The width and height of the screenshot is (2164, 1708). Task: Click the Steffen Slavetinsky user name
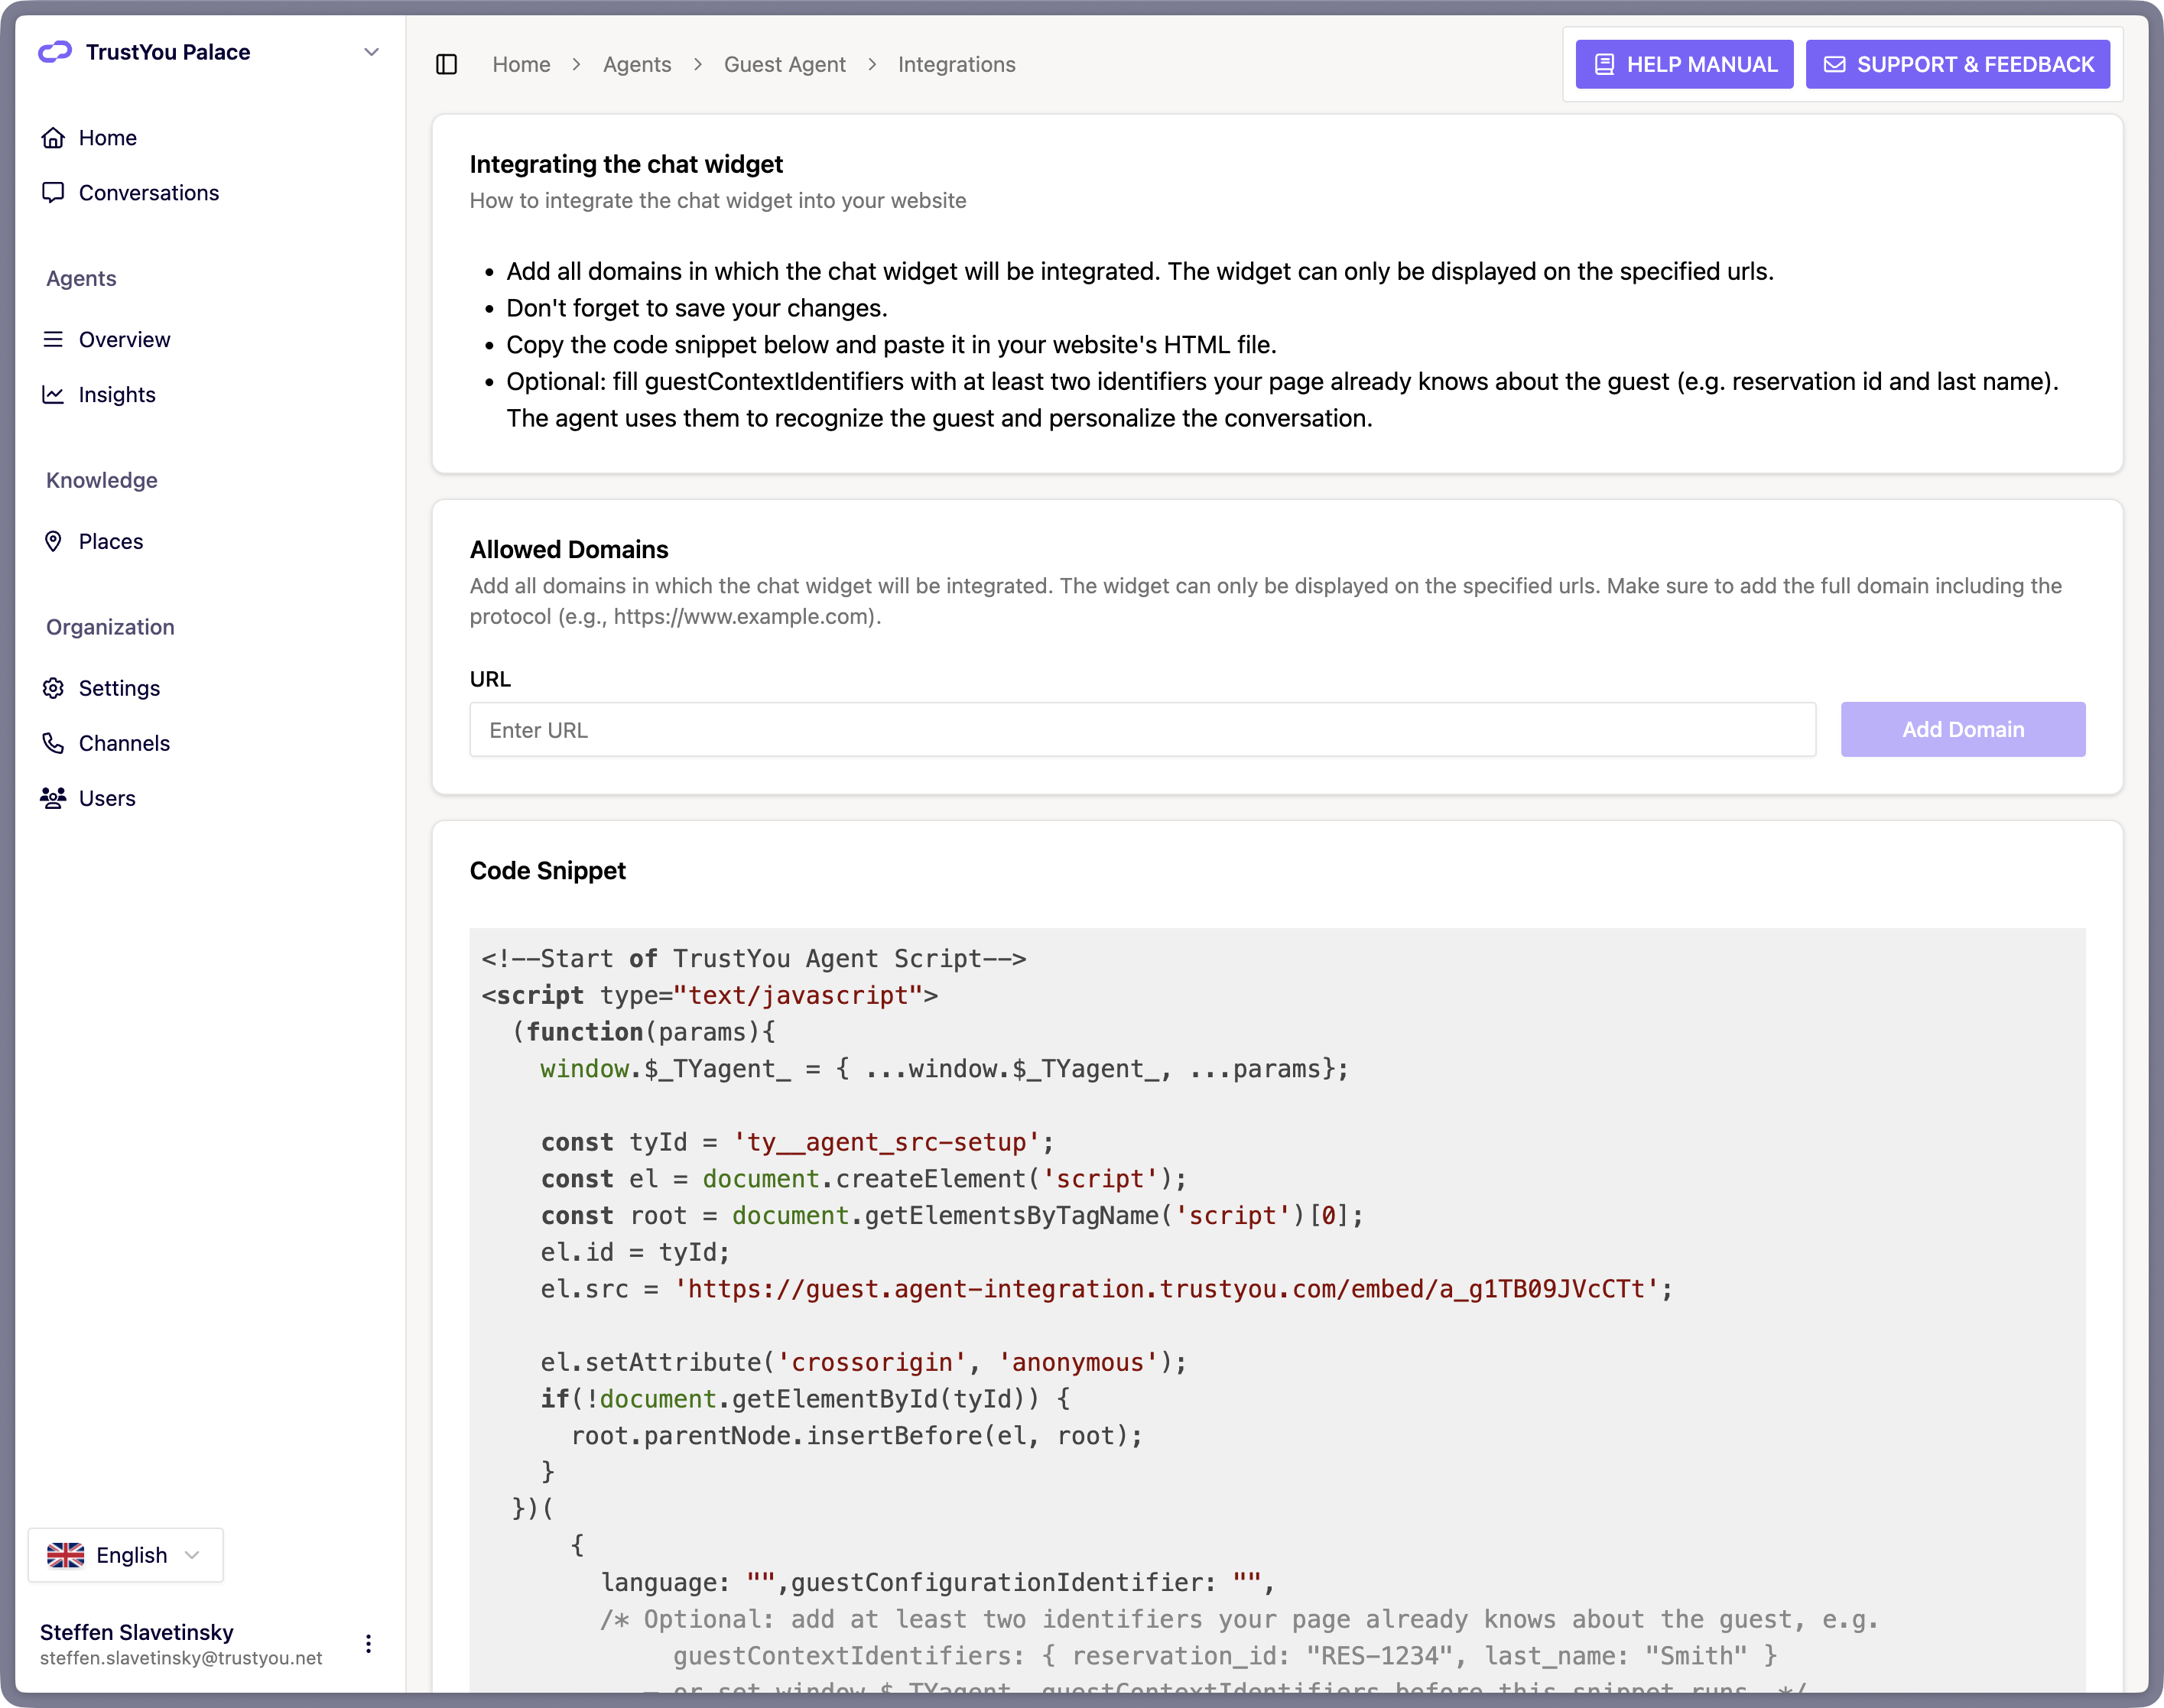(x=137, y=1632)
